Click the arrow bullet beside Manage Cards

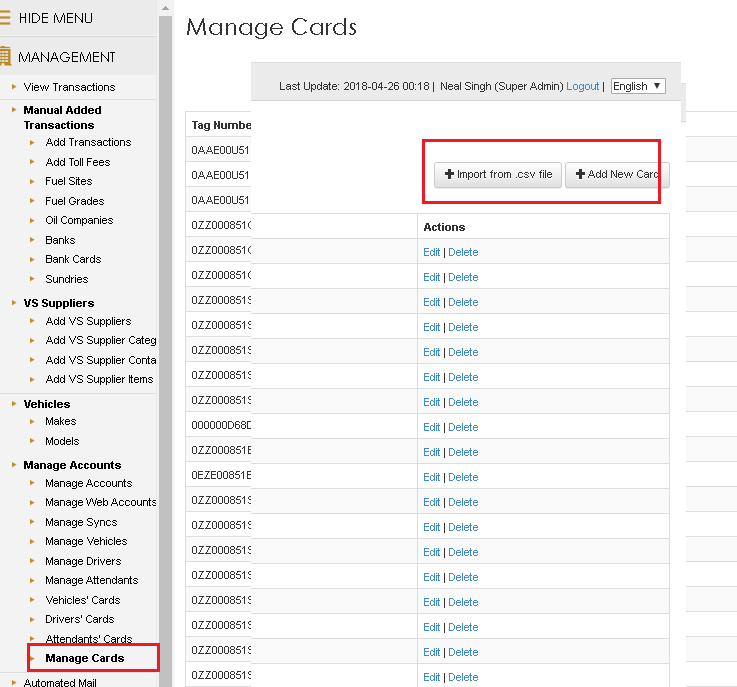coord(32,658)
